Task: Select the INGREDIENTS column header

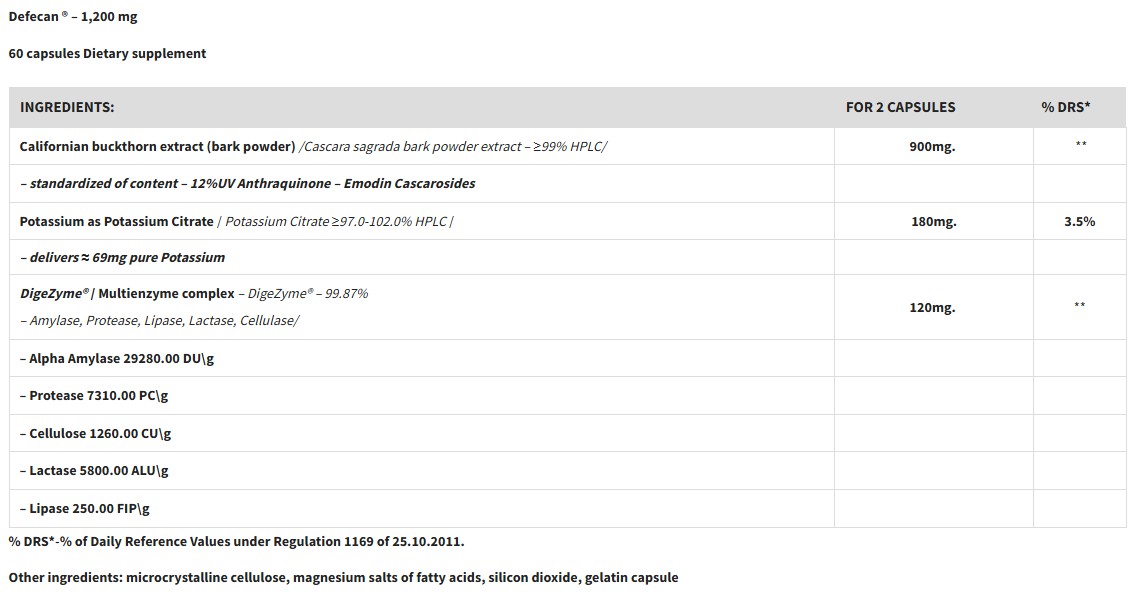Action: coord(67,107)
